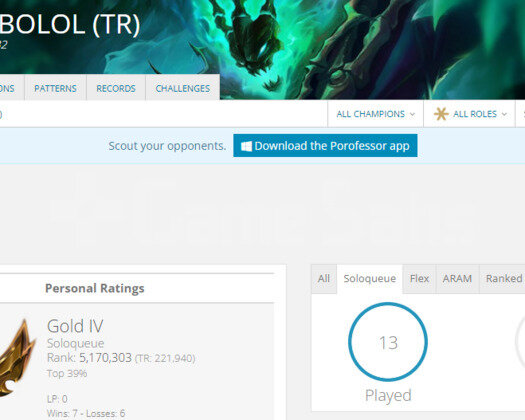Click the Windows logo on download button
This screenshot has height=420, width=525.
coord(246,146)
